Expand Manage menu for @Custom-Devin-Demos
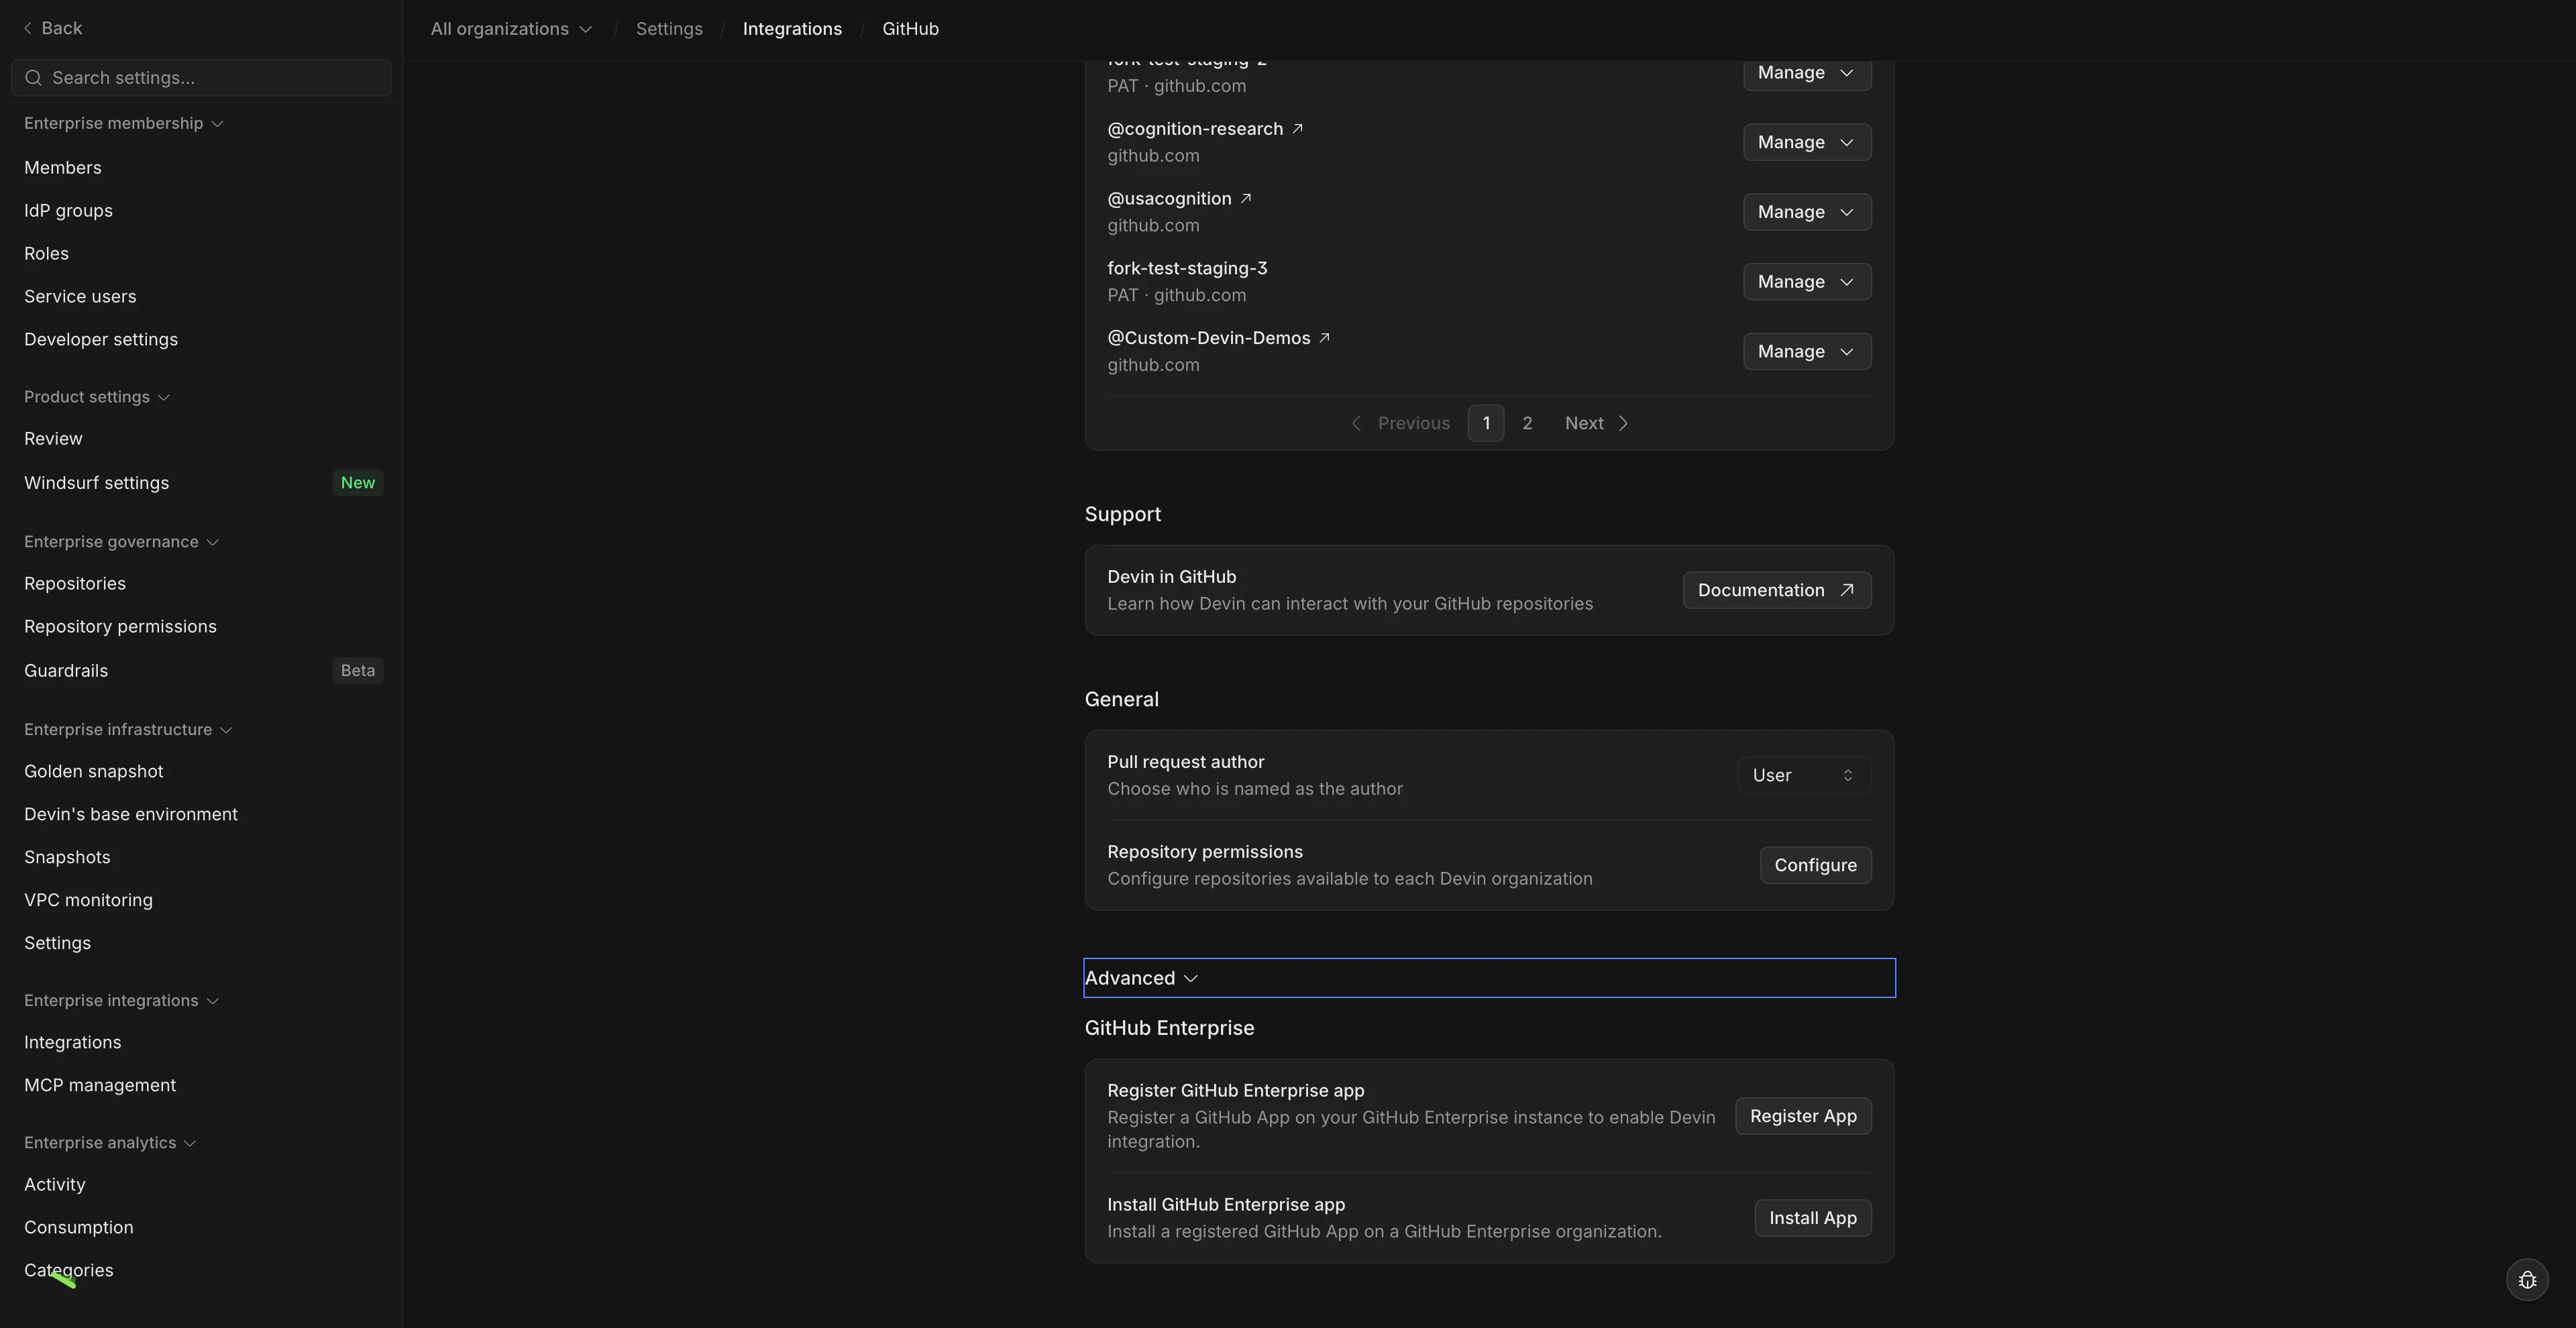The image size is (2576, 1328). 1807,352
